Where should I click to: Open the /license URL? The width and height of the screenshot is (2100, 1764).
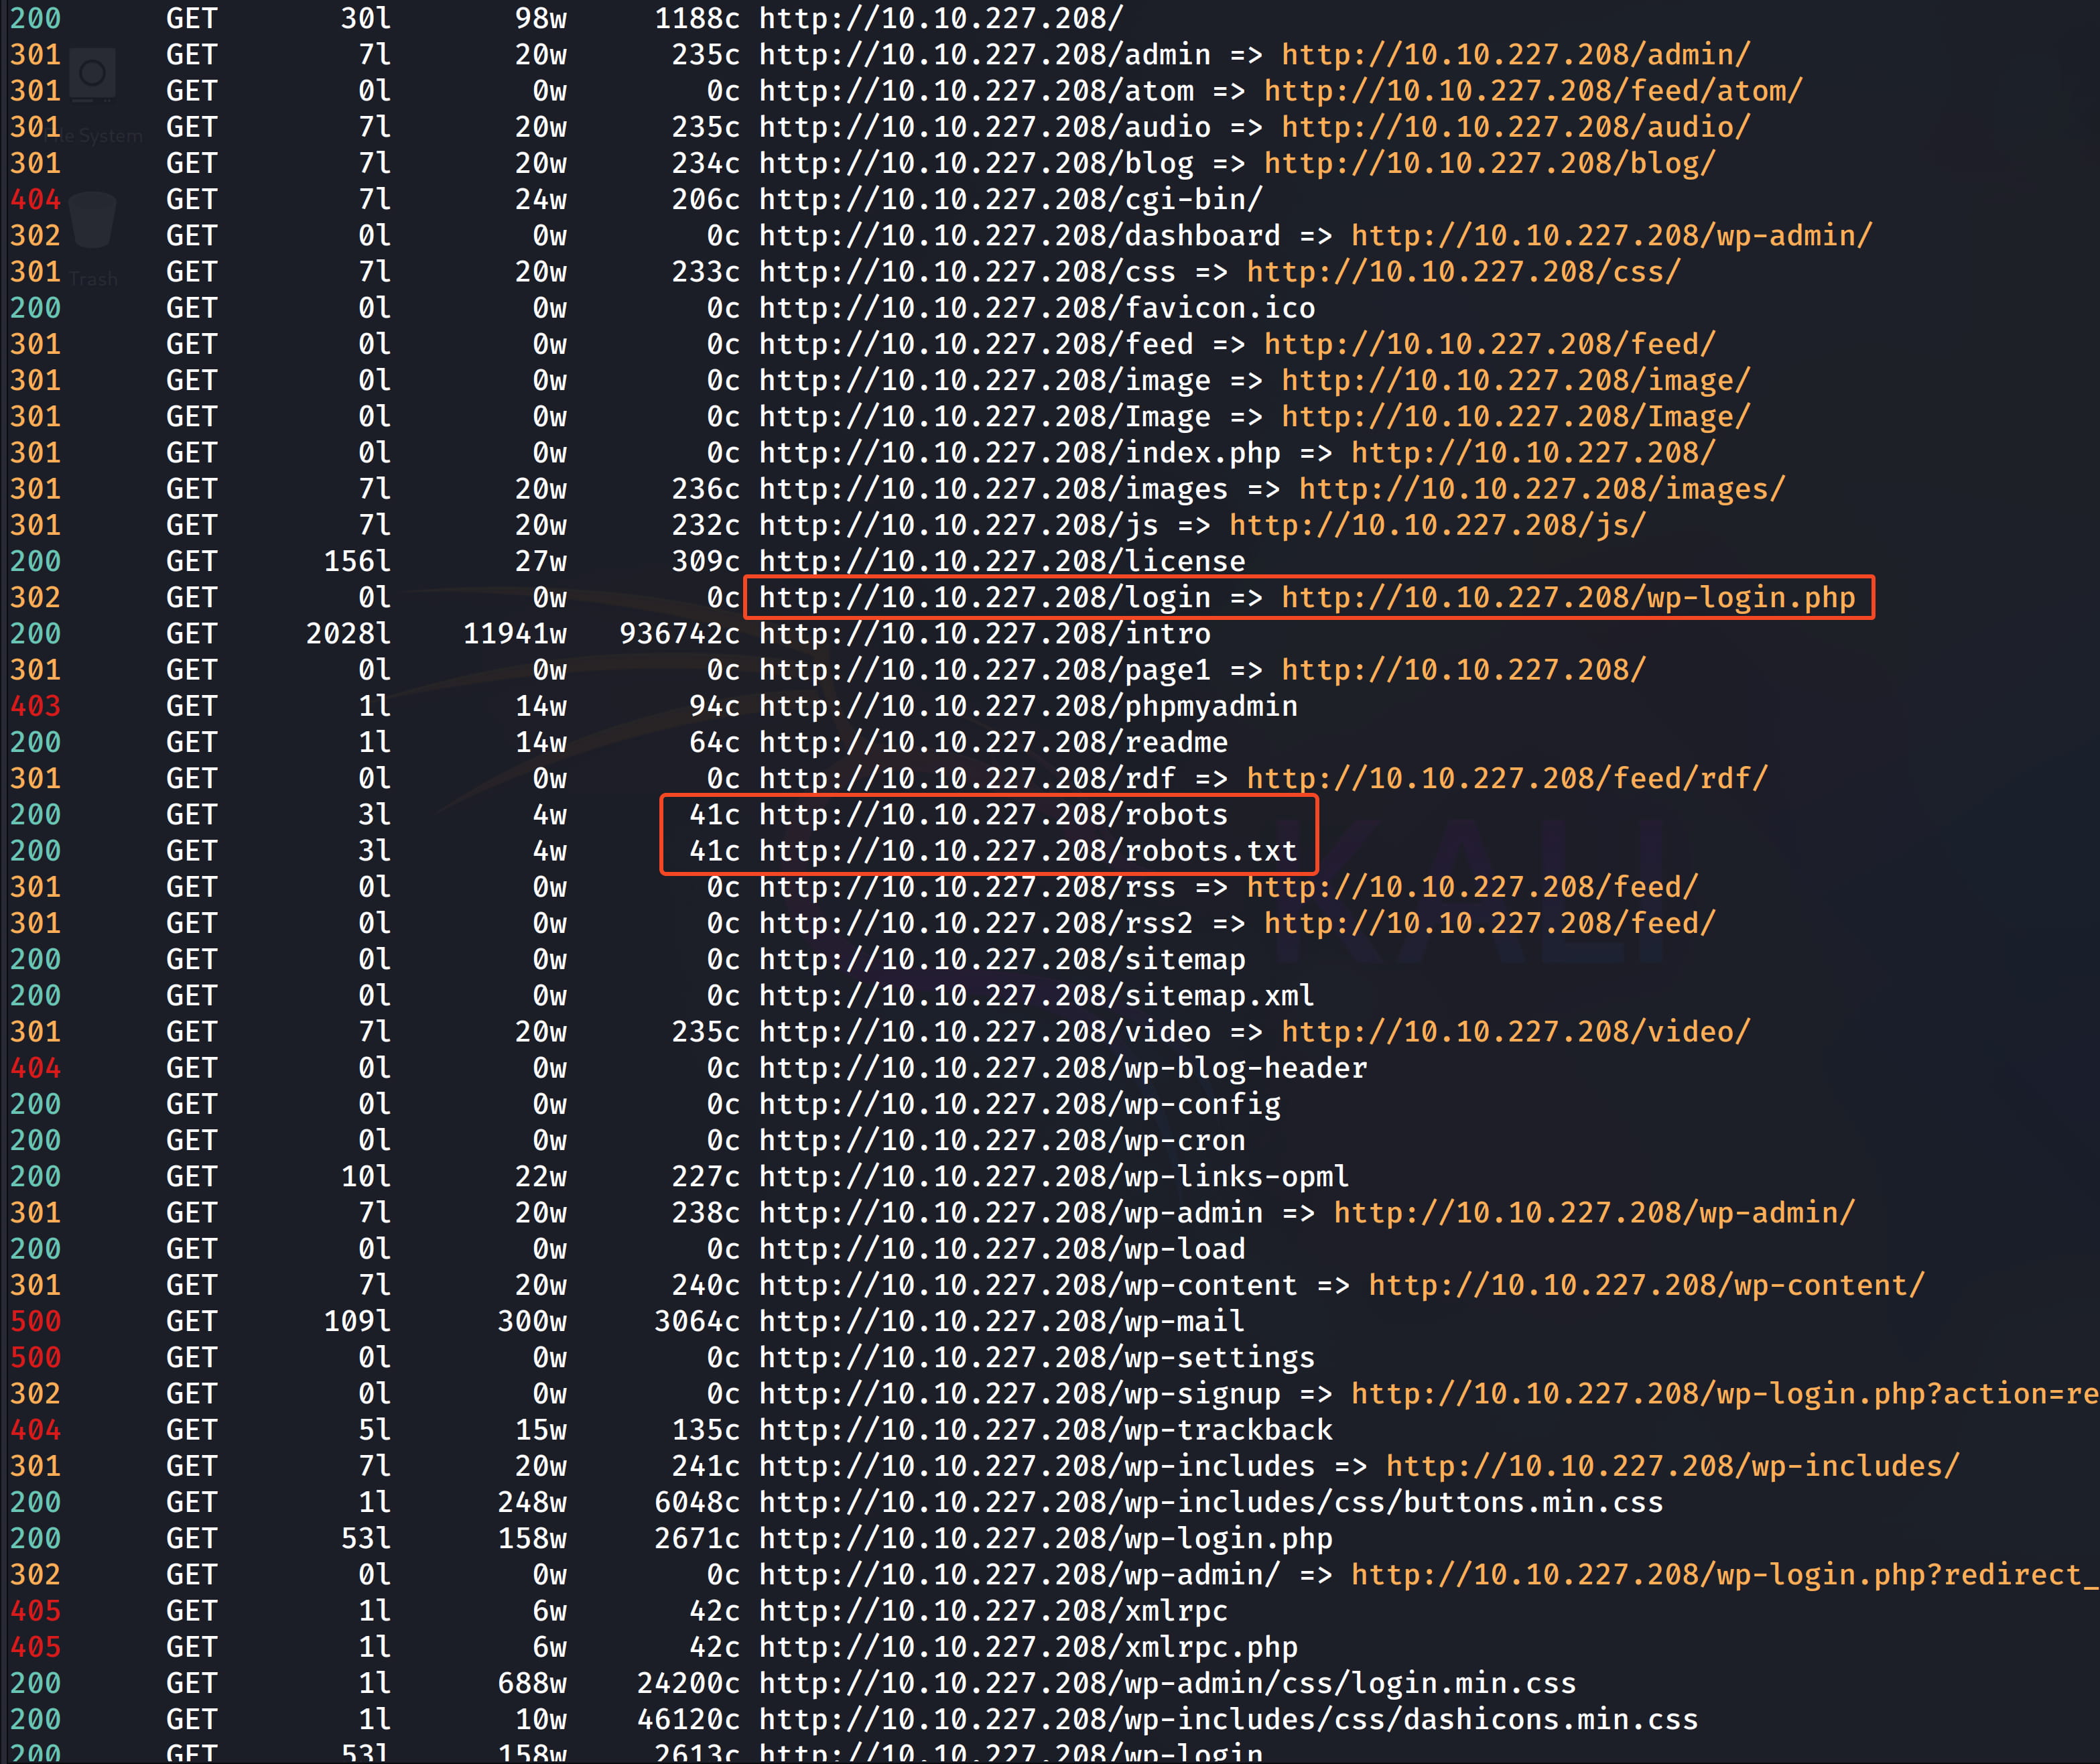point(1001,562)
